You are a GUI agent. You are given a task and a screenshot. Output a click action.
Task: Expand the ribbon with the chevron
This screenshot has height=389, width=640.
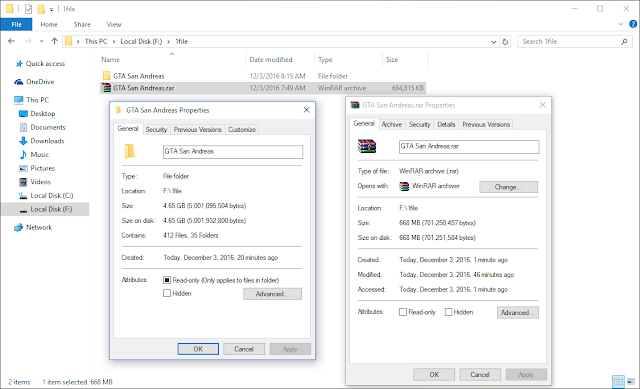621,24
